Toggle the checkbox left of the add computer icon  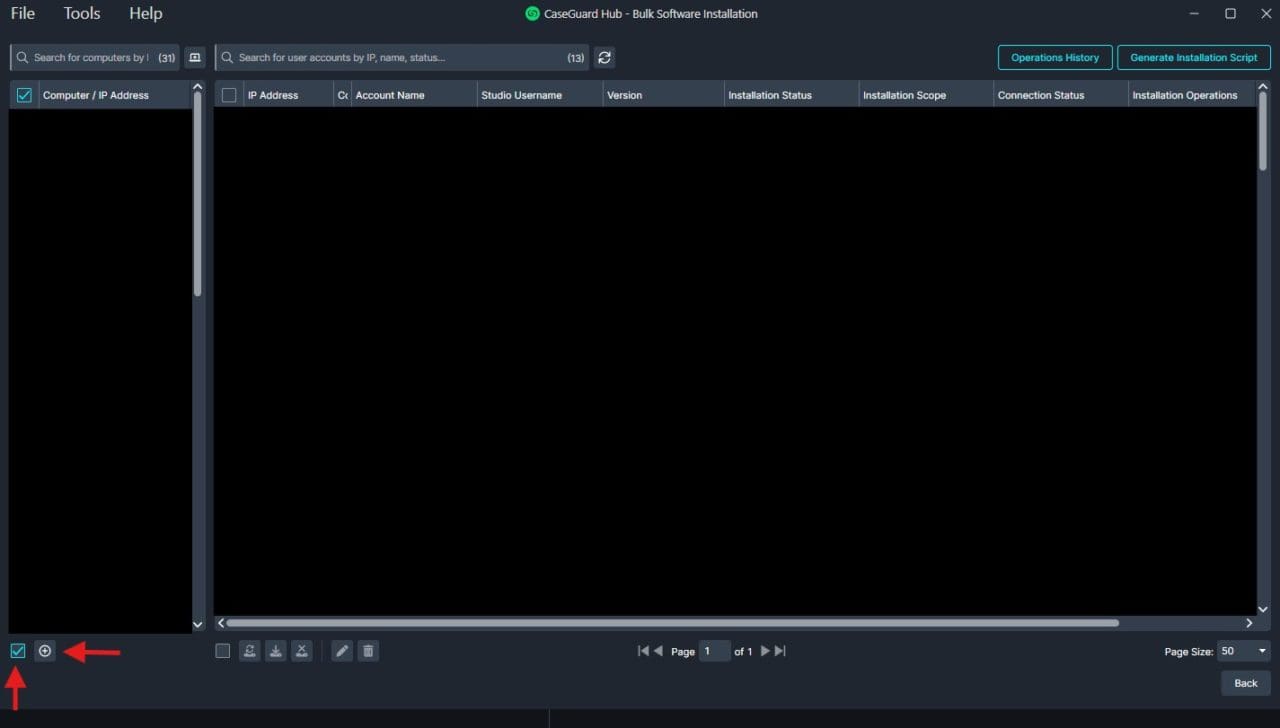[18, 651]
